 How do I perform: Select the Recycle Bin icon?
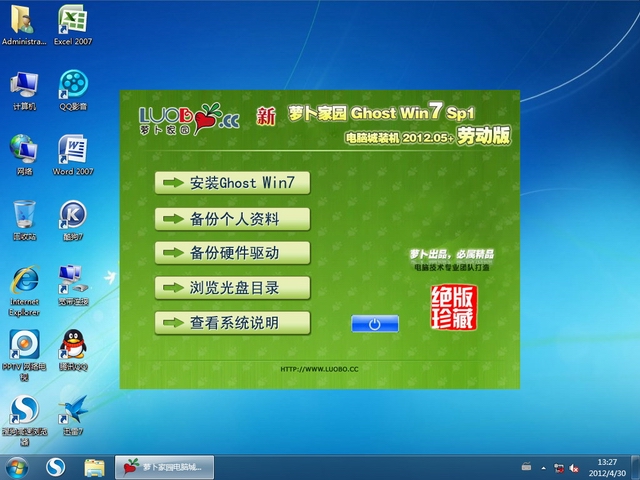(24, 220)
